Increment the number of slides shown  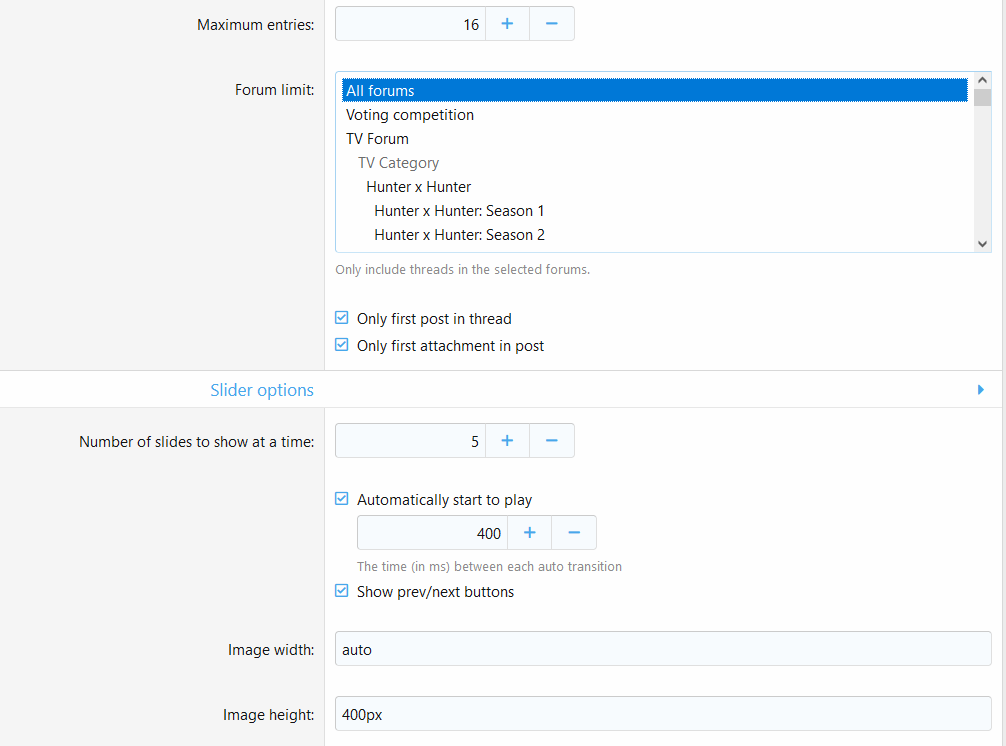point(507,440)
